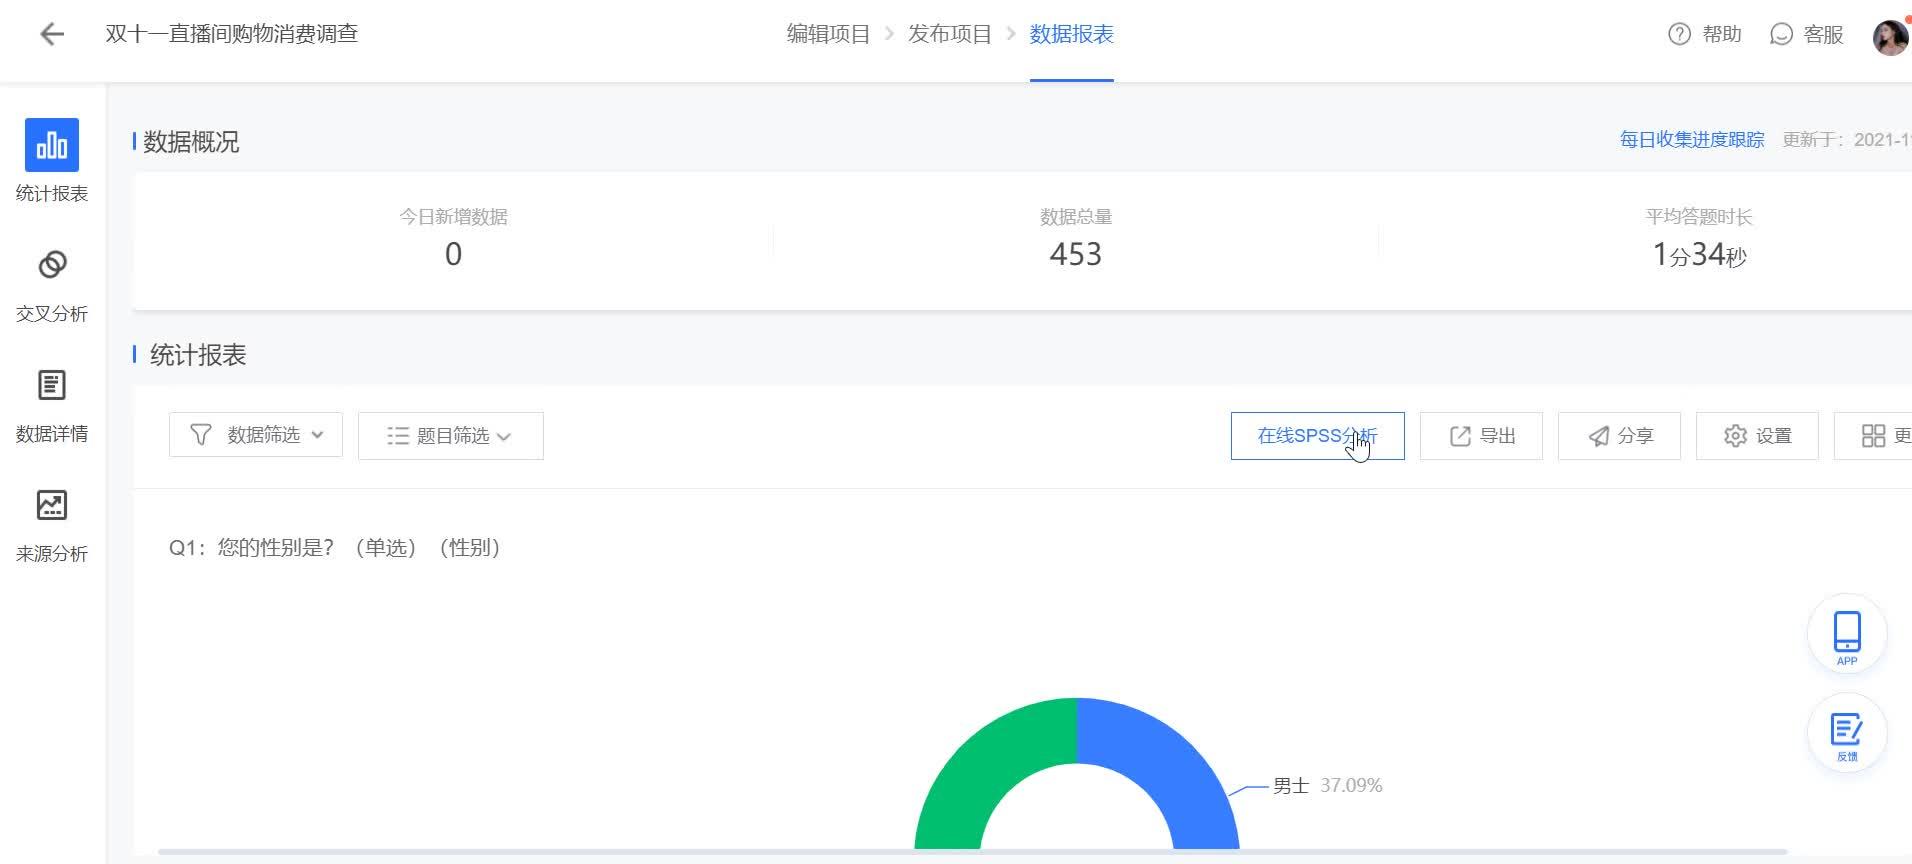Image resolution: width=1912 pixels, height=864 pixels.
Task: Click the 导出 label text
Action: point(1498,436)
